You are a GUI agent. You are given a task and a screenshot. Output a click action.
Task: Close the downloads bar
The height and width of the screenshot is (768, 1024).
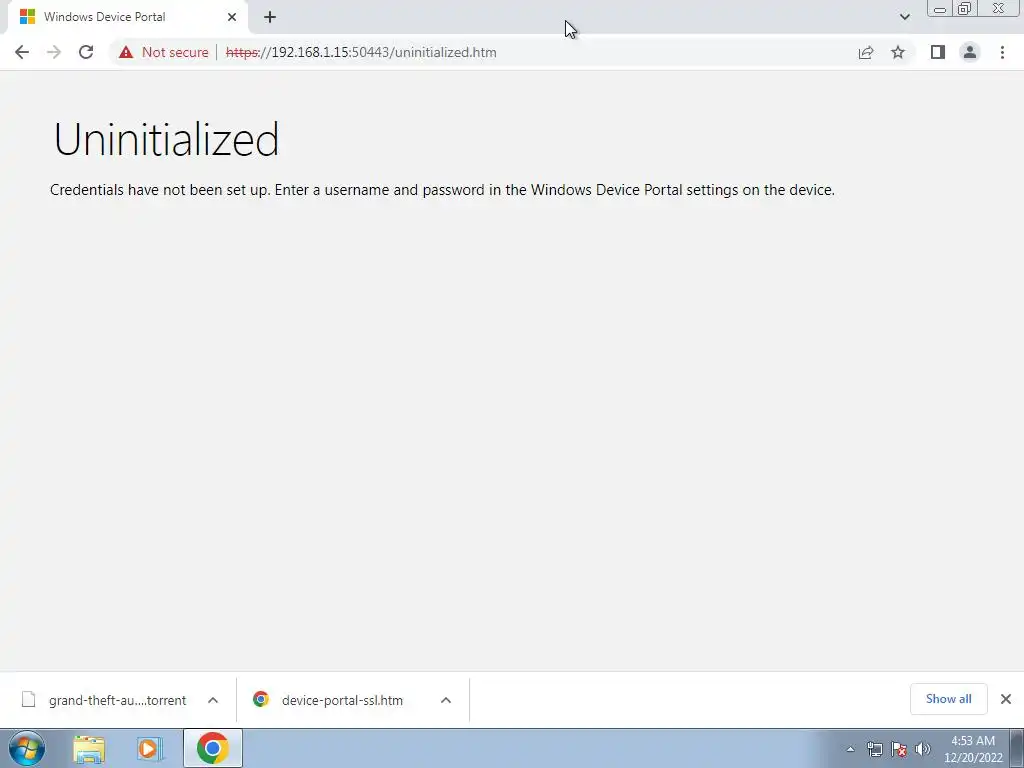[x=1006, y=699]
